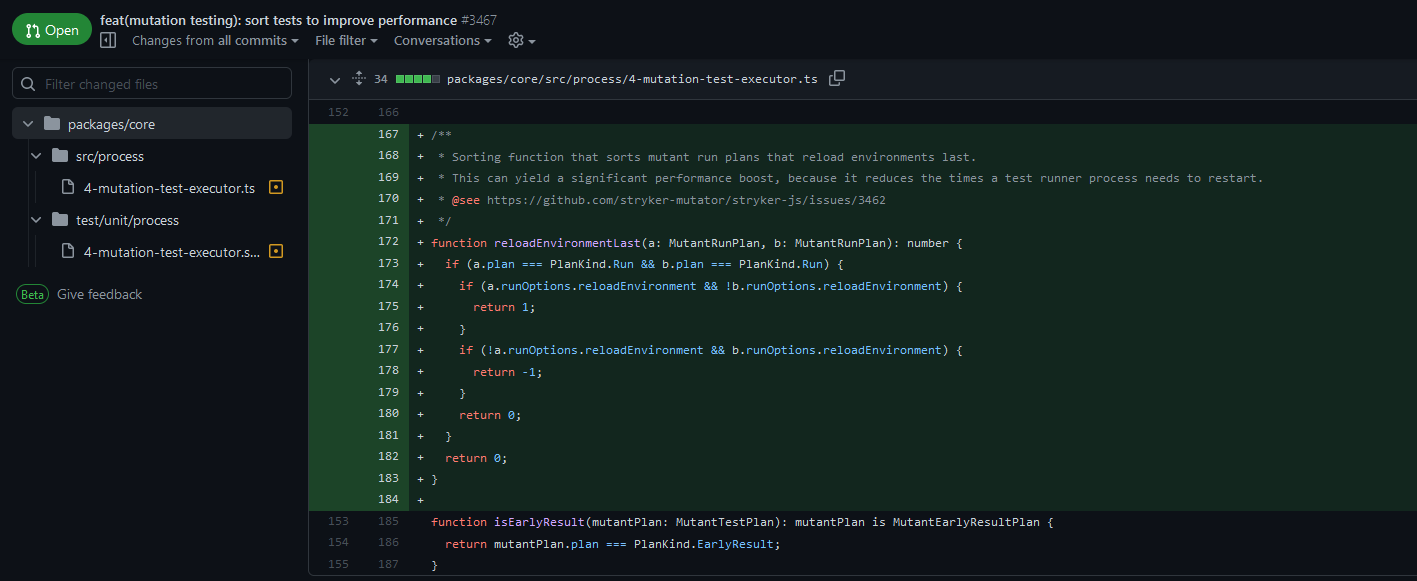1417x581 pixels.
Task: Open the diff settings gear menu
Action: pos(522,41)
